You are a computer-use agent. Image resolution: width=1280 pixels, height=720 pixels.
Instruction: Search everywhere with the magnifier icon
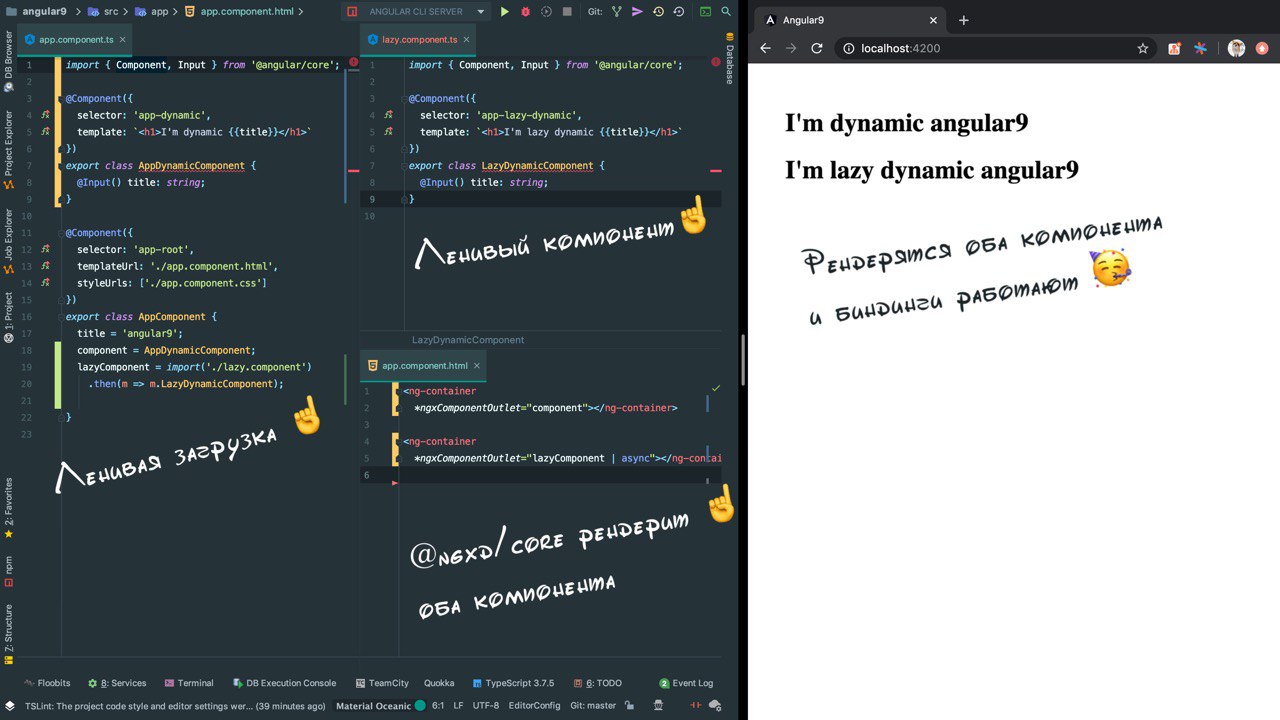pos(727,12)
